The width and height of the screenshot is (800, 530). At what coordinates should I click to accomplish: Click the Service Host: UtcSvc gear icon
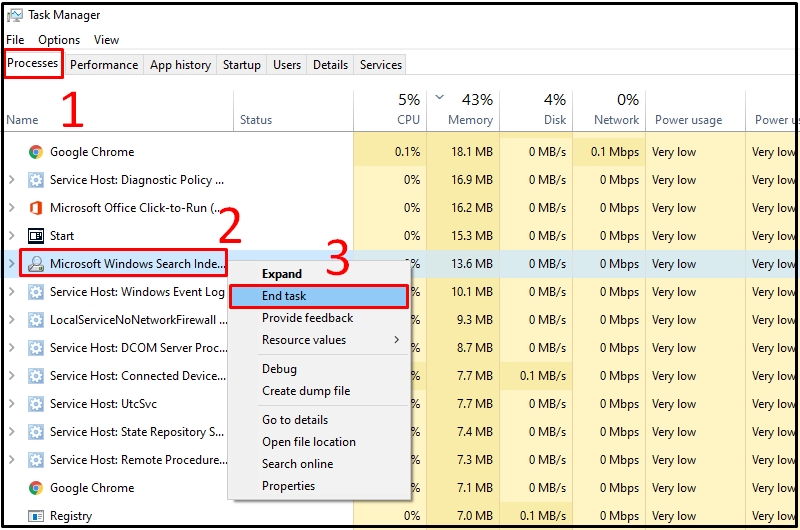(x=36, y=404)
